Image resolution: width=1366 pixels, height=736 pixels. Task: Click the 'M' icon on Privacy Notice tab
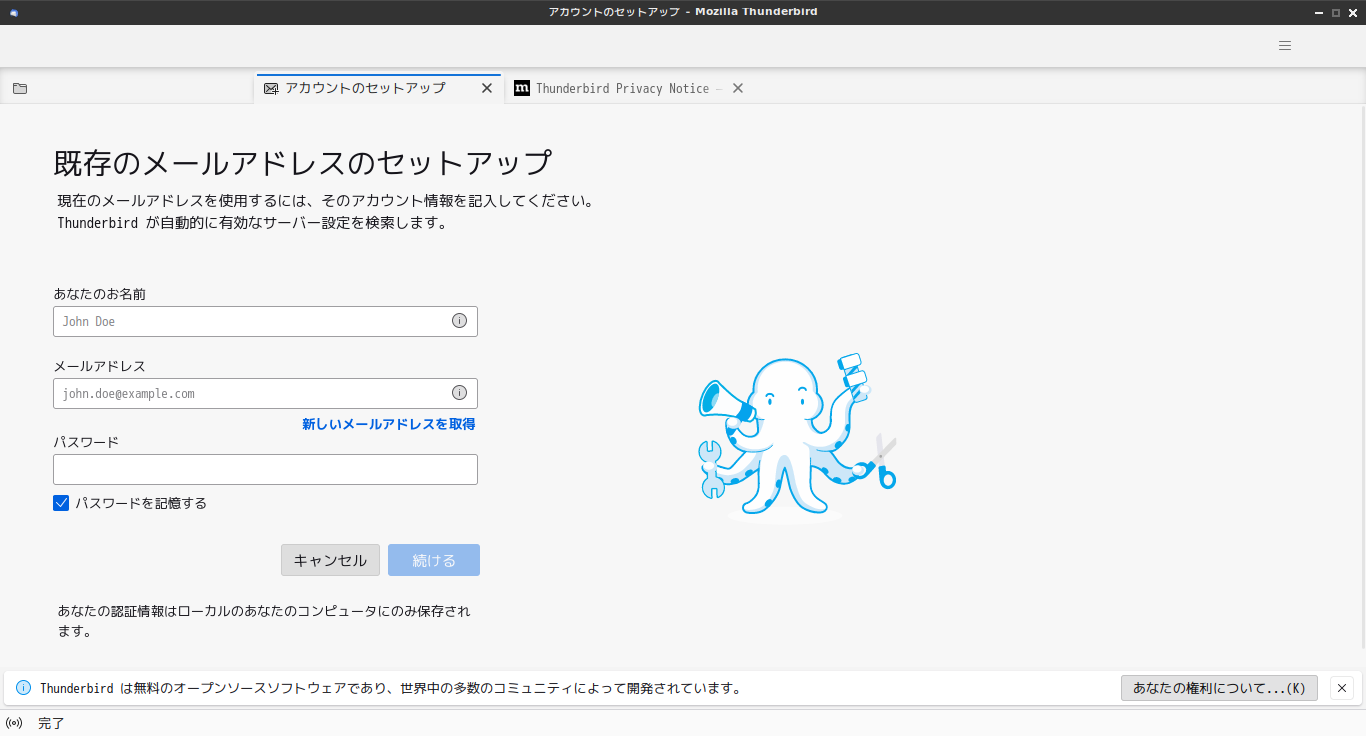(522, 88)
